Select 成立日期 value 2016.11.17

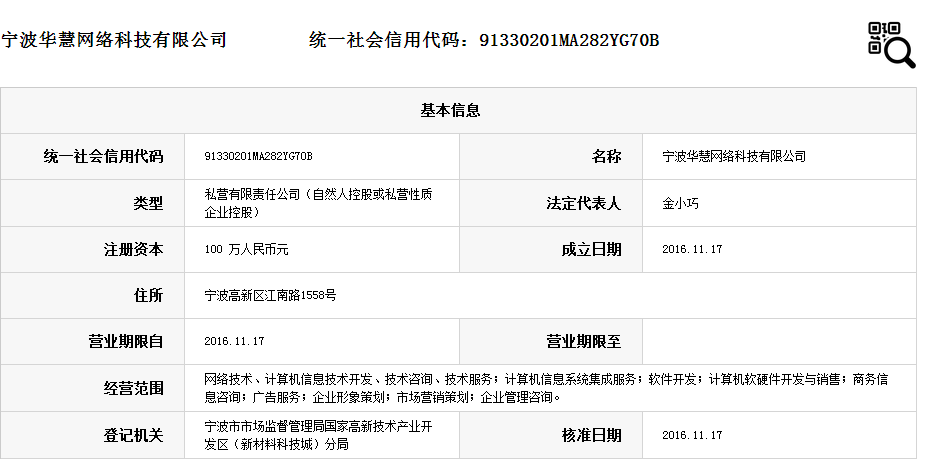692,250
